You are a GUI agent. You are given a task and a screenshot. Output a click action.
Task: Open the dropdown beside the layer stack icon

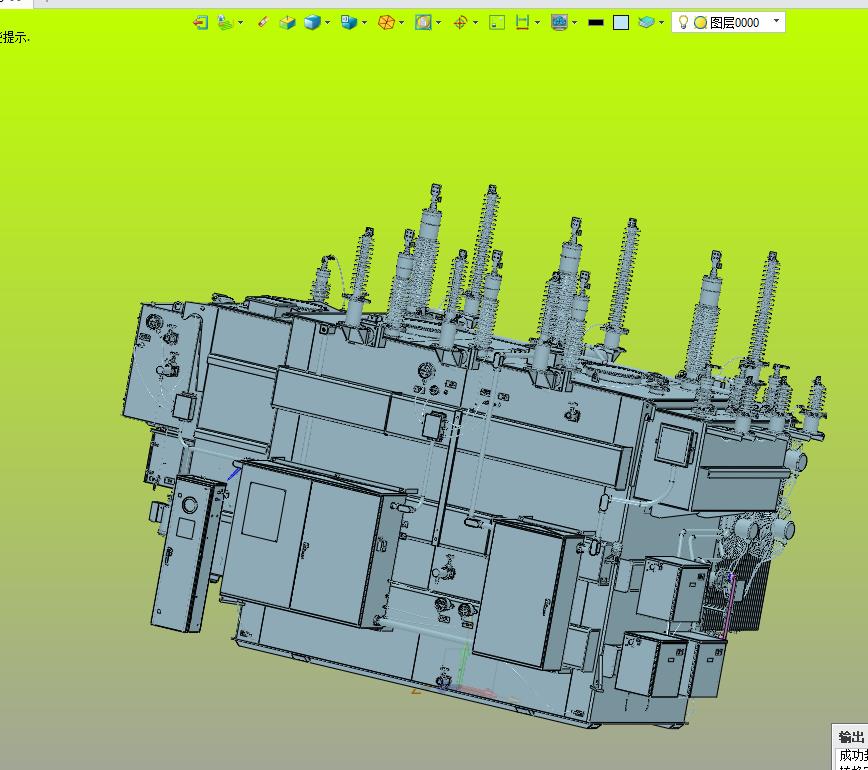click(662, 23)
